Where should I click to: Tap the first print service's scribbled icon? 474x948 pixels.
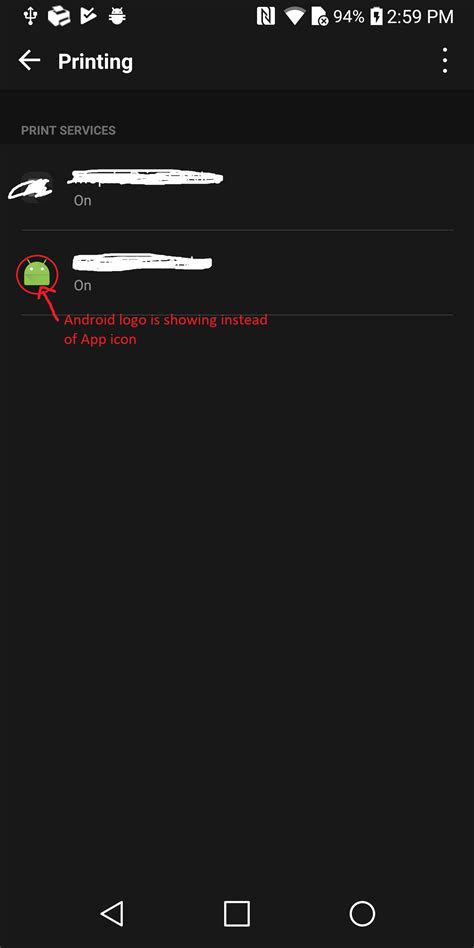(30, 187)
